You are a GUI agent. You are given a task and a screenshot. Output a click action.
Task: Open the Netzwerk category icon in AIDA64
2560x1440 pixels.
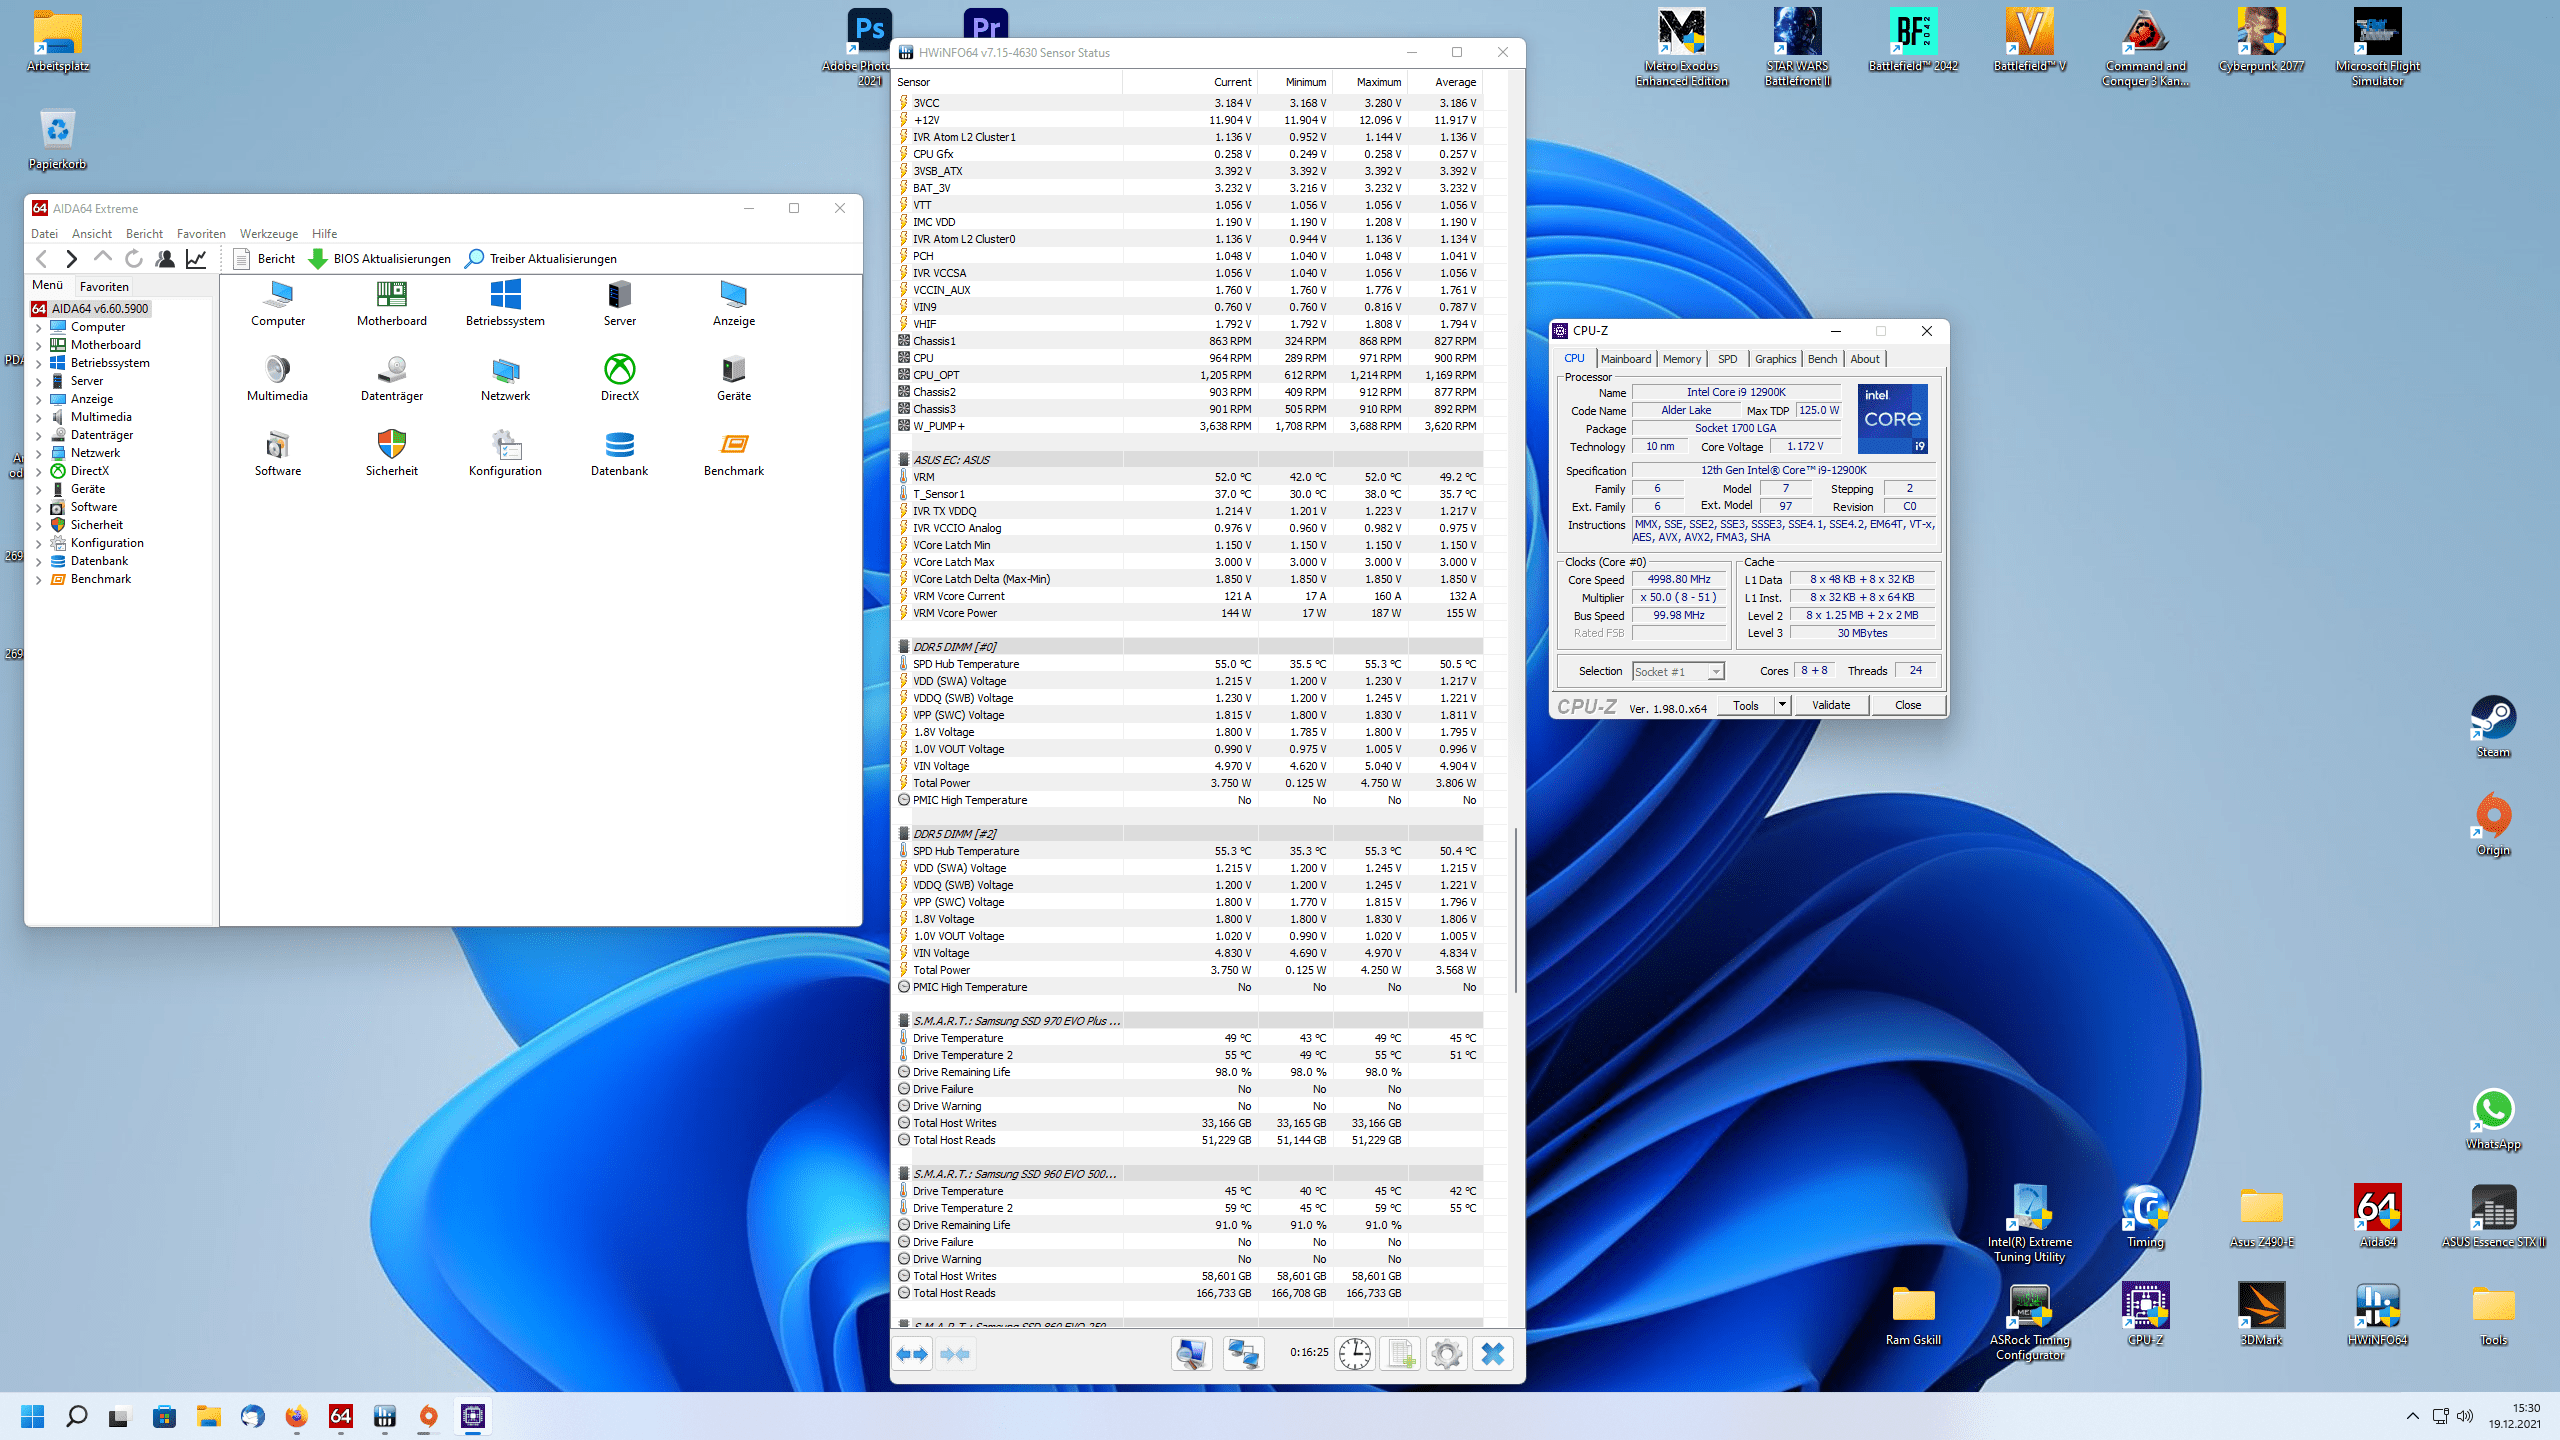click(x=505, y=378)
